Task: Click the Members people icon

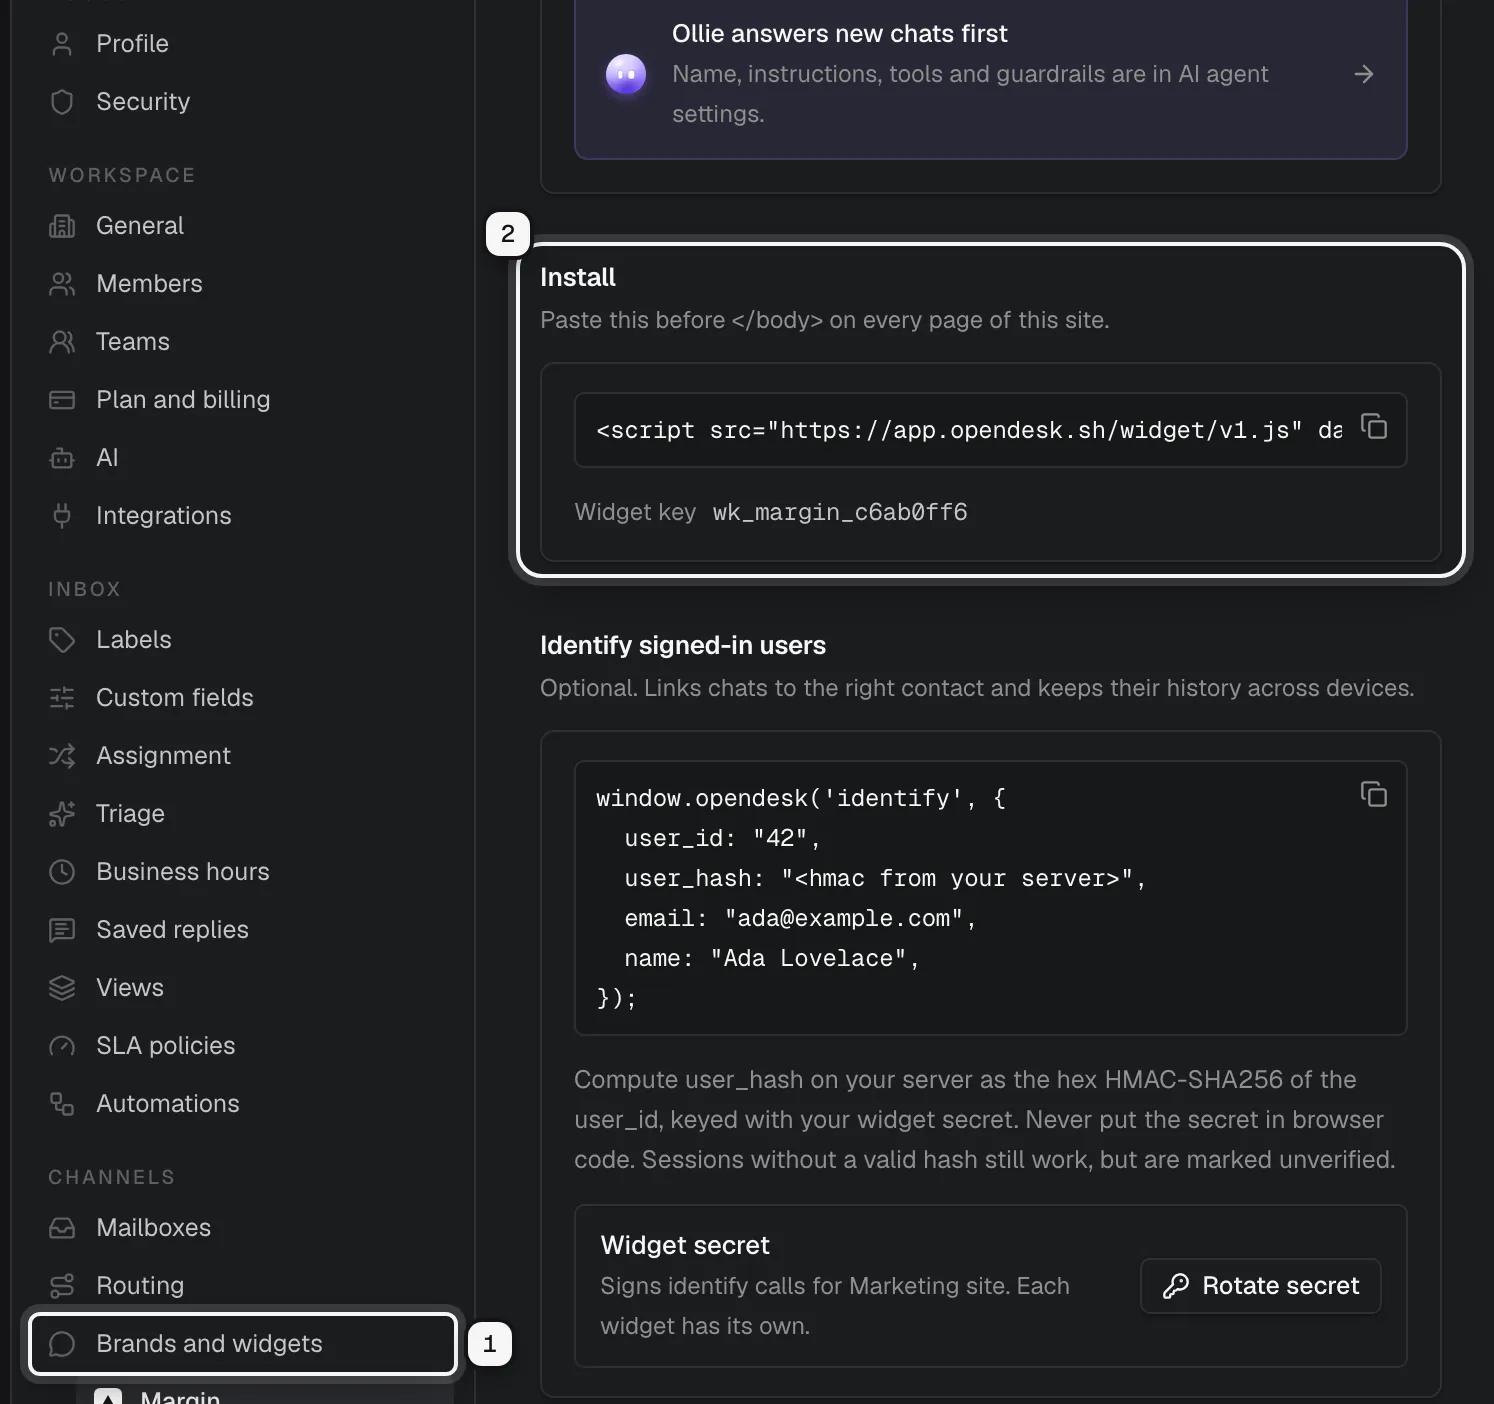Action: click(62, 284)
